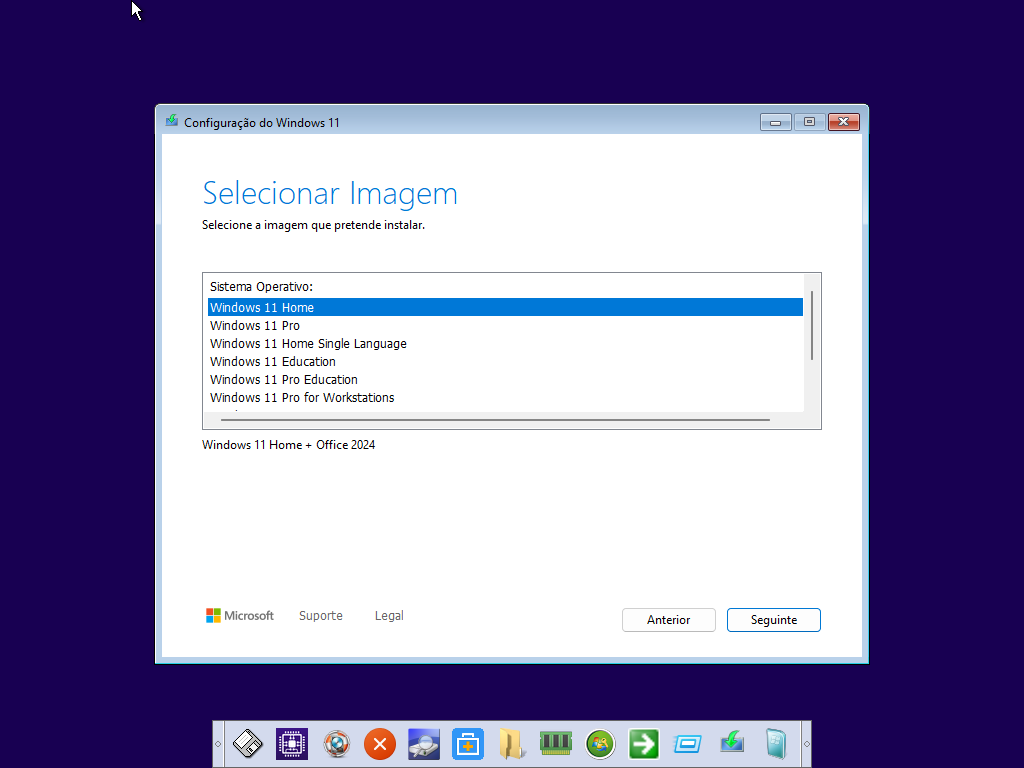Viewport: 1024px width, 768px height.
Task: Maximize the Configuração do Windows 11 window
Action: pyautogui.click(x=809, y=122)
